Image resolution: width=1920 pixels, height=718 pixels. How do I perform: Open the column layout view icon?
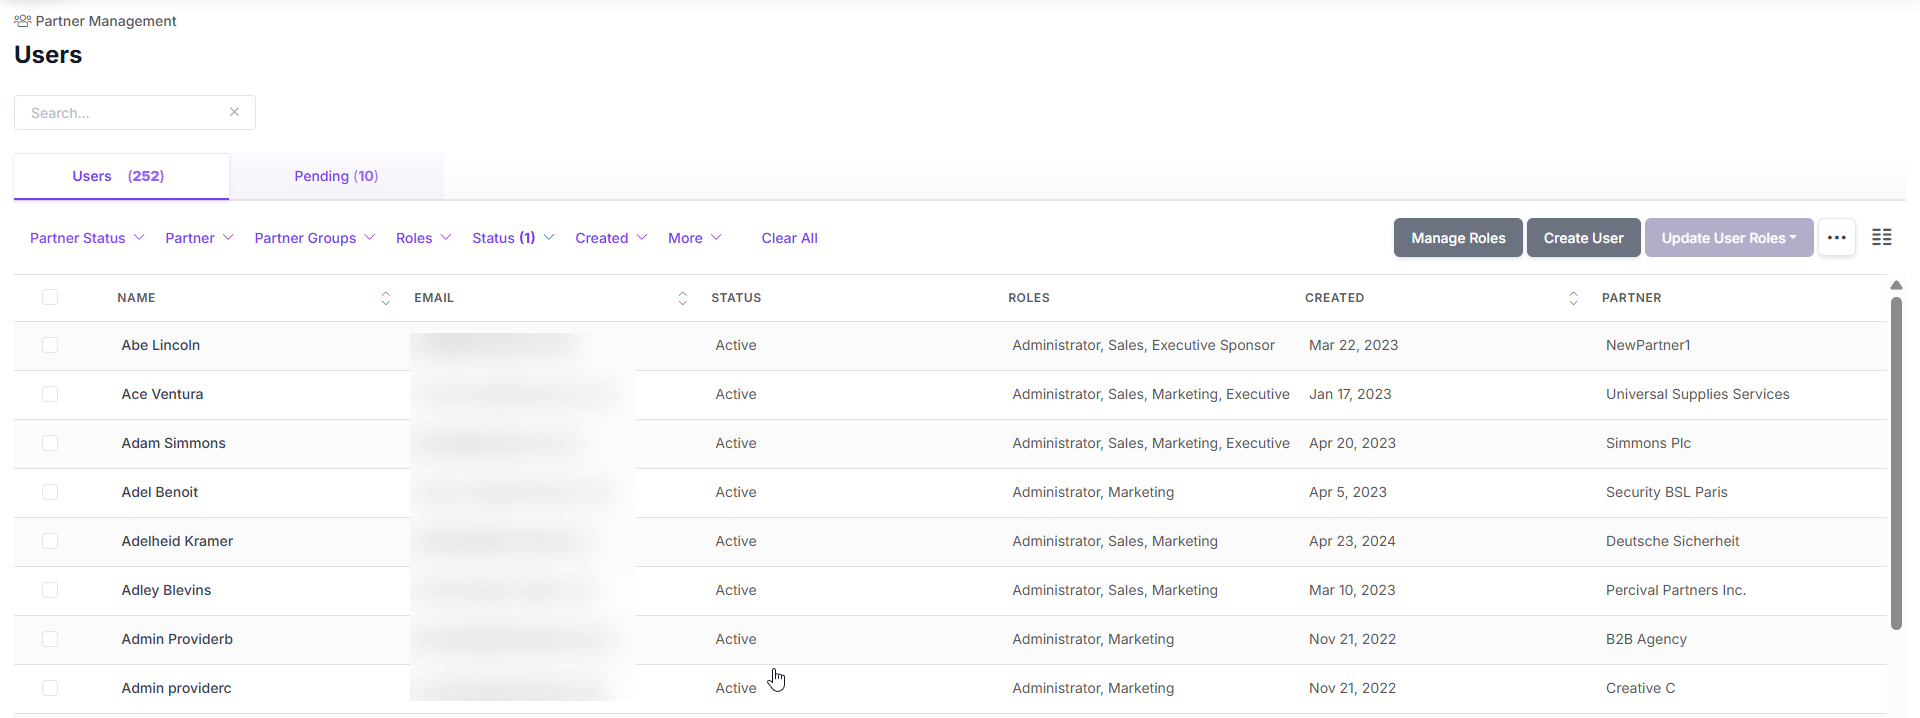(1881, 238)
